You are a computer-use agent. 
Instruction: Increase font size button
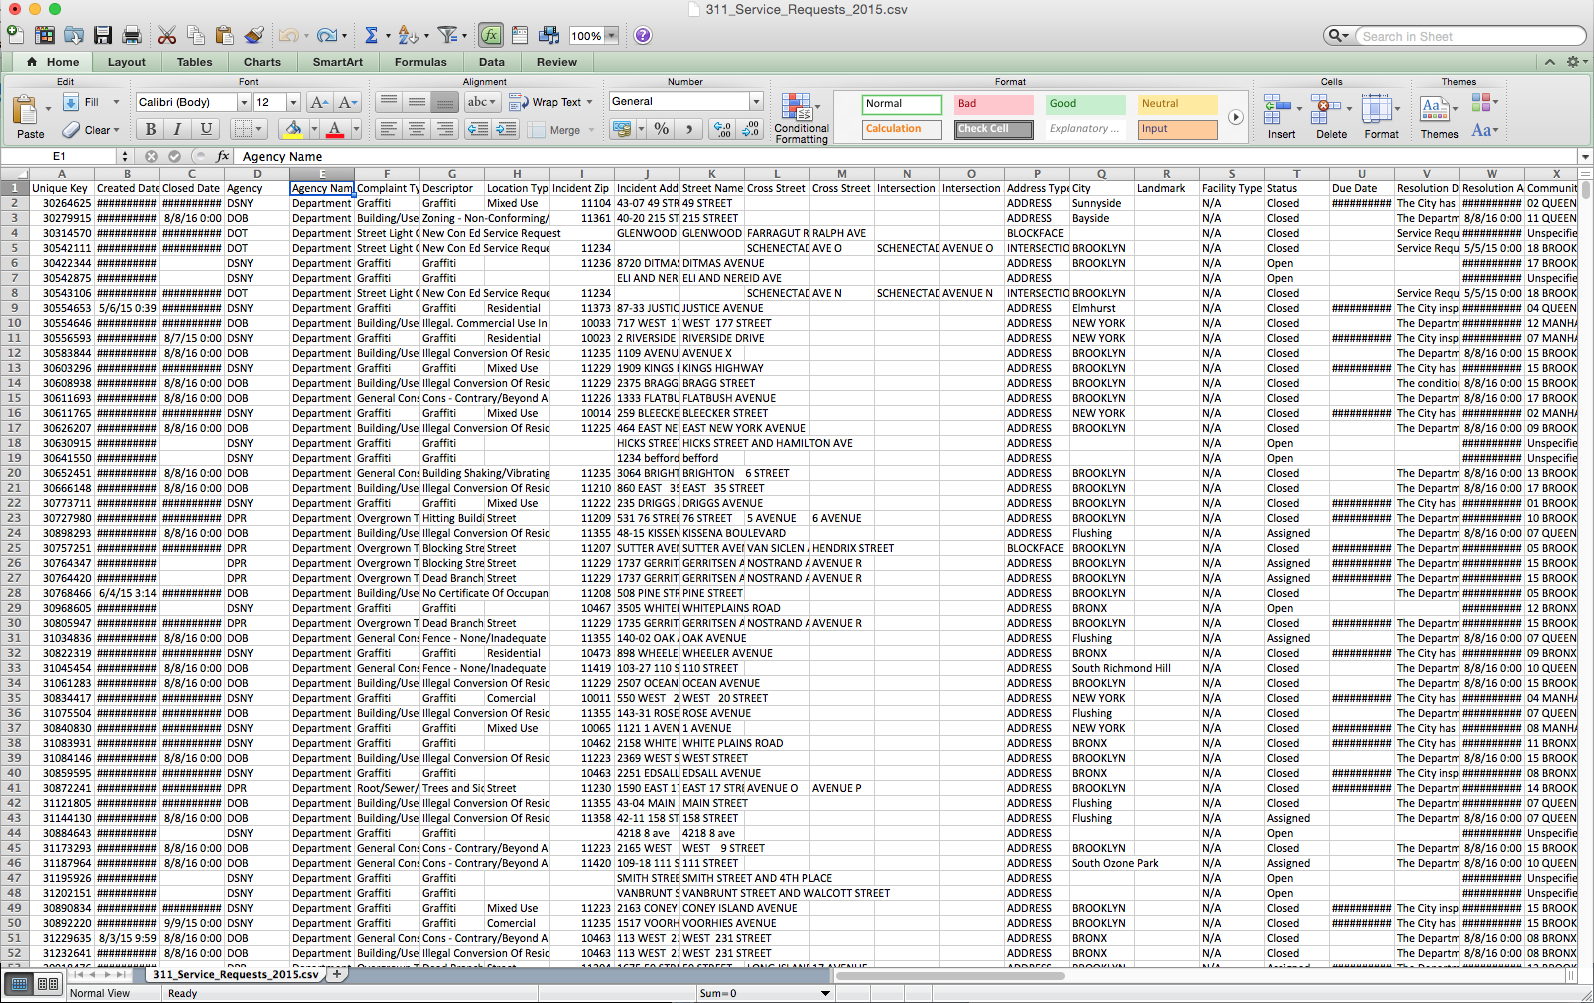point(319,102)
